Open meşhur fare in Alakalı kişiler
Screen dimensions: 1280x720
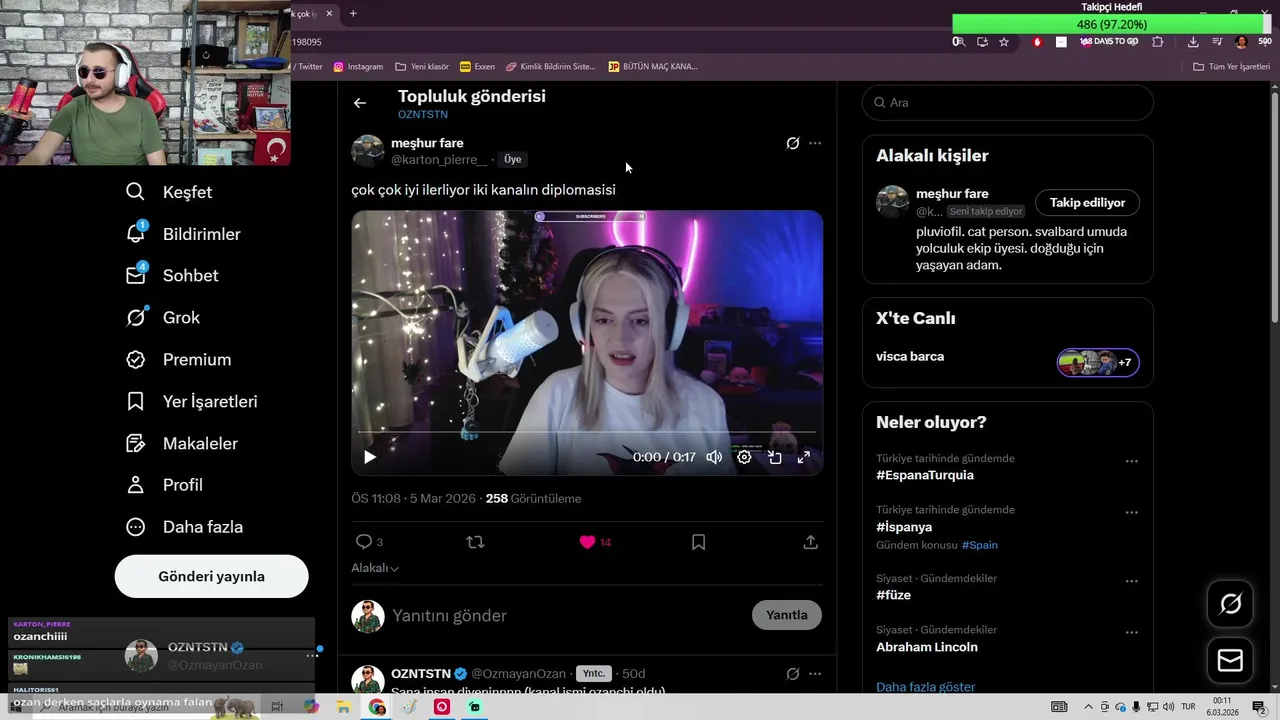[952, 194]
